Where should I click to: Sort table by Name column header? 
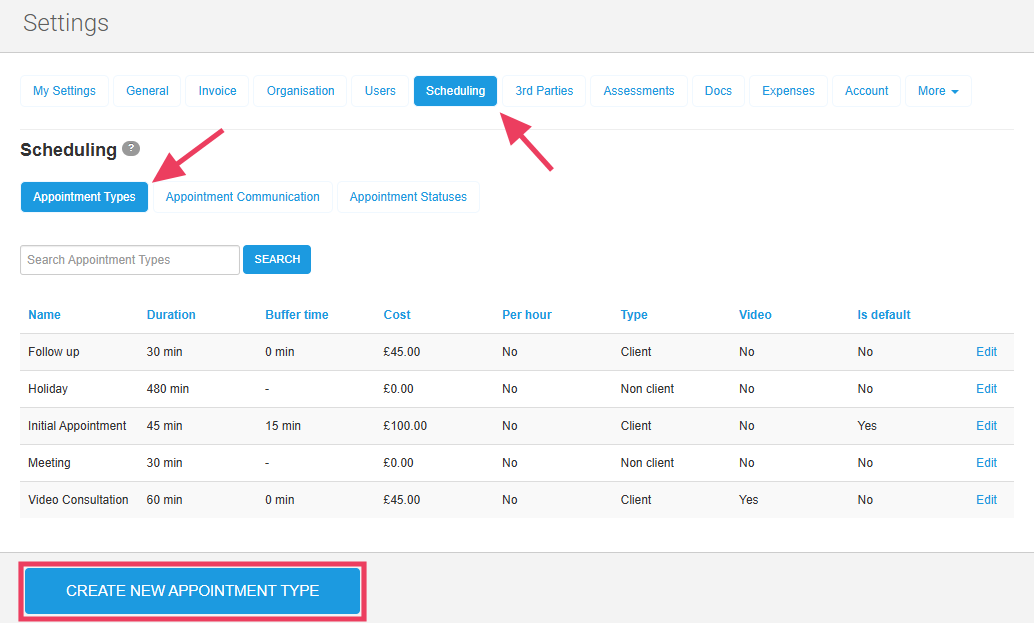[x=44, y=315]
